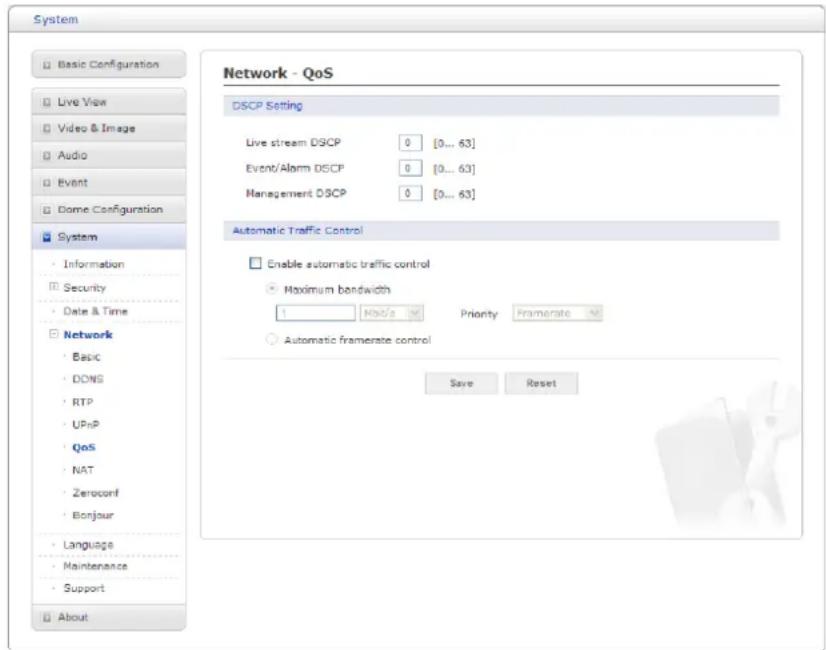The image size is (826, 650).
Task: Select the Network tree heading
Action: coord(88,335)
